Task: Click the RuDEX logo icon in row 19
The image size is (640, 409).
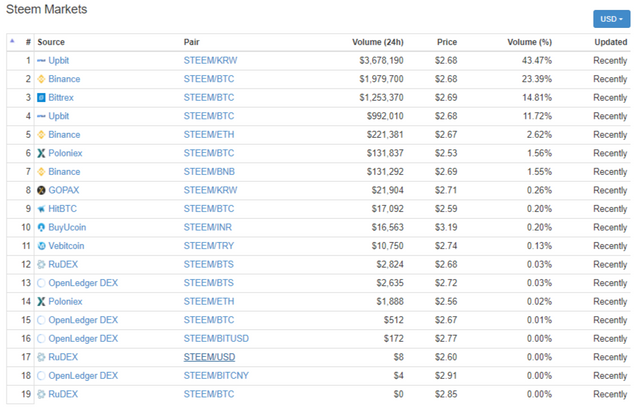Action: 41,394
